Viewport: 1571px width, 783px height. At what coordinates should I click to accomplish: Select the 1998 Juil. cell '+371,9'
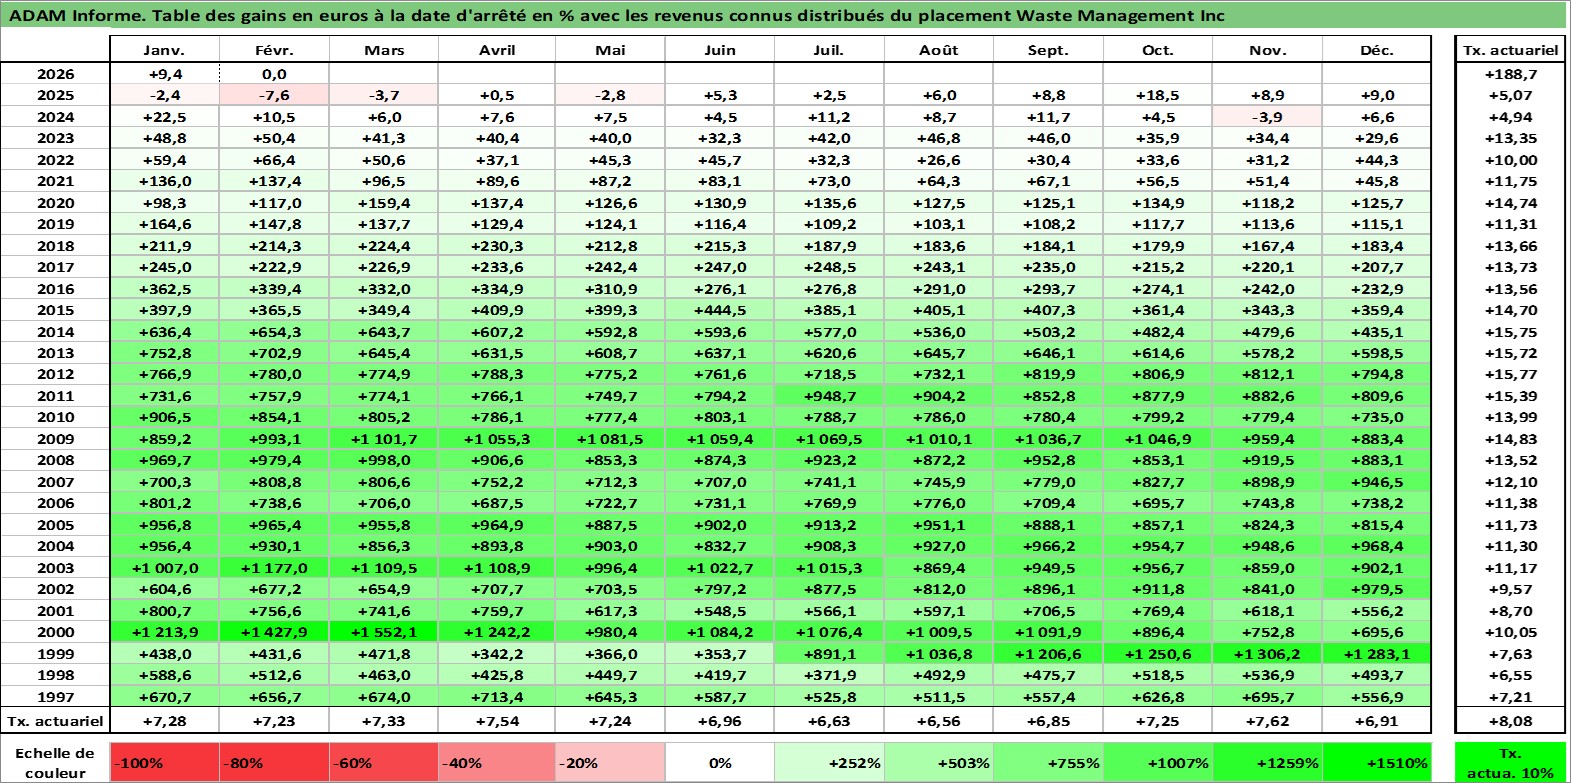pos(828,675)
